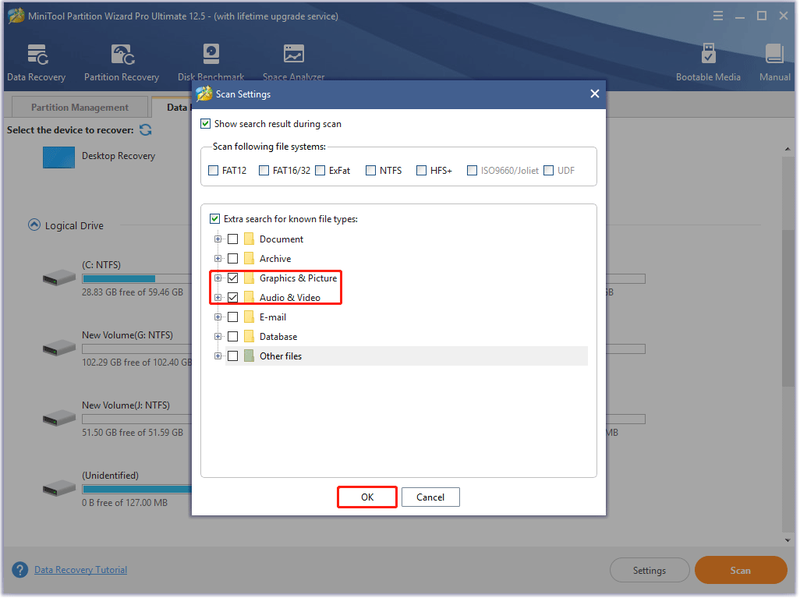
Task: Click scrollbar up arrow in main window
Action: pyautogui.click(x=788, y=149)
